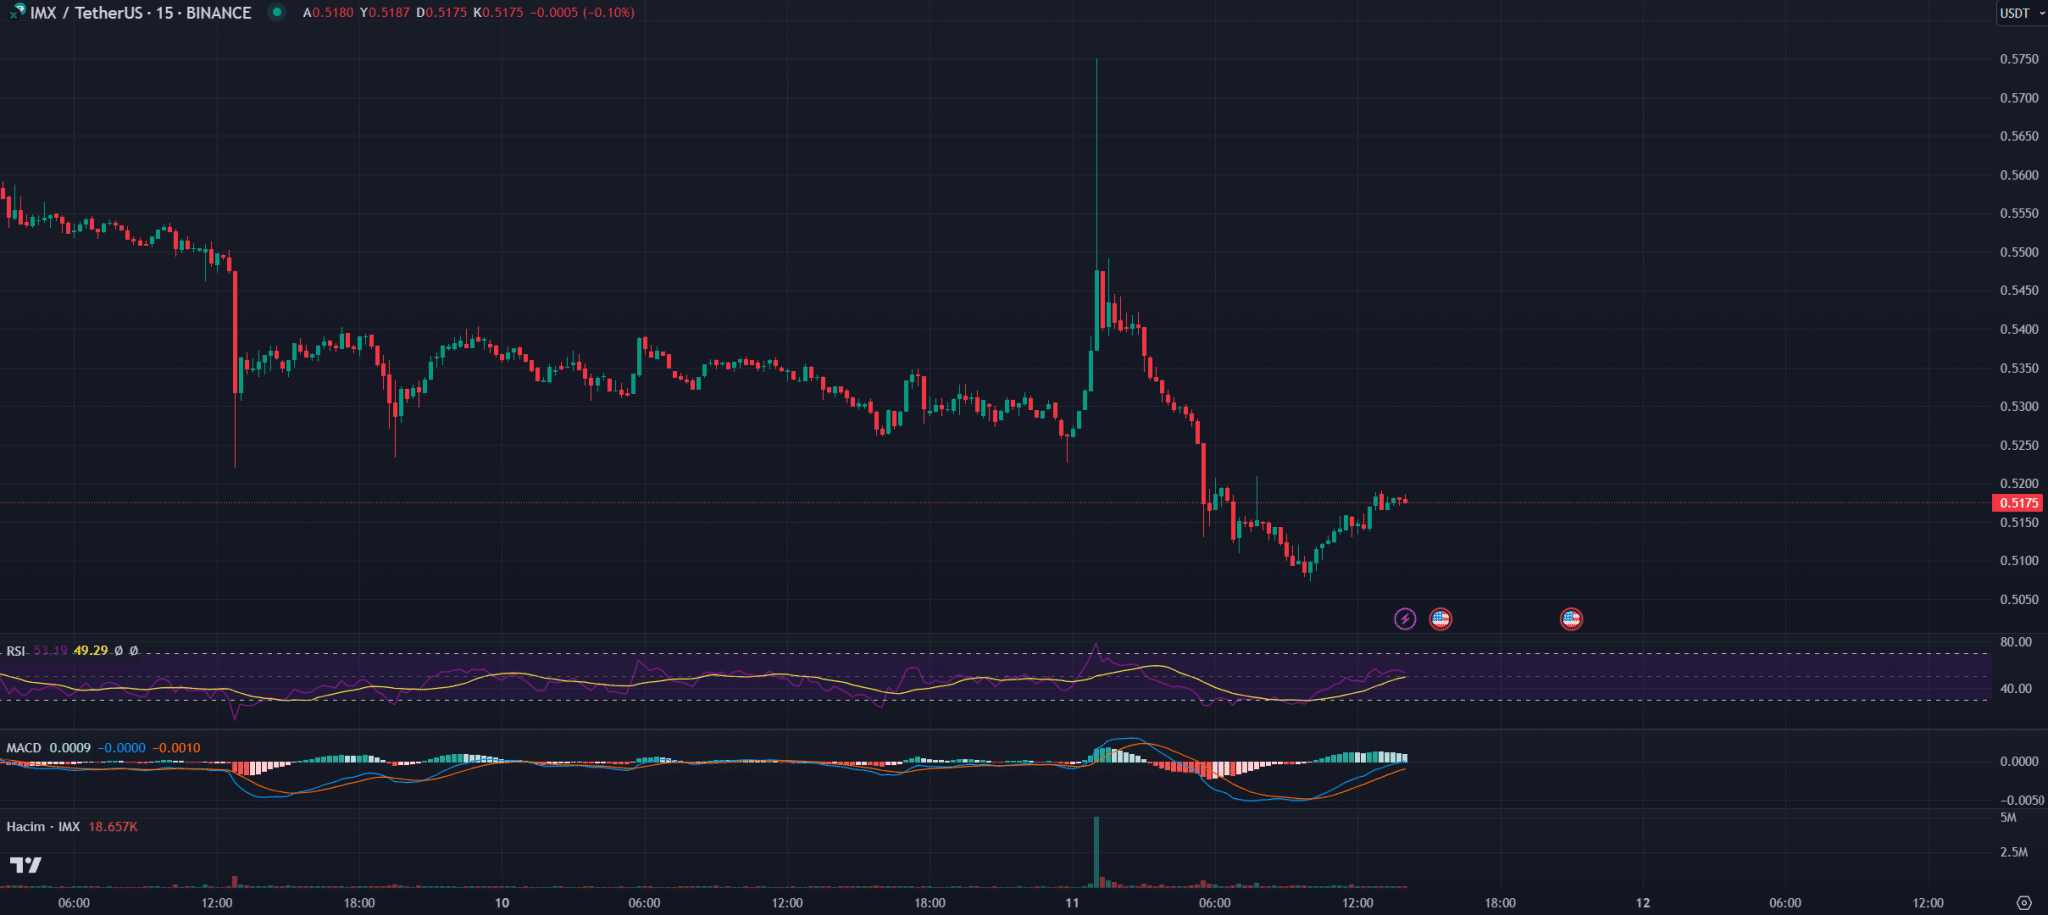Open the purple lightning event marker
This screenshot has height=915, width=2048.
1405,619
